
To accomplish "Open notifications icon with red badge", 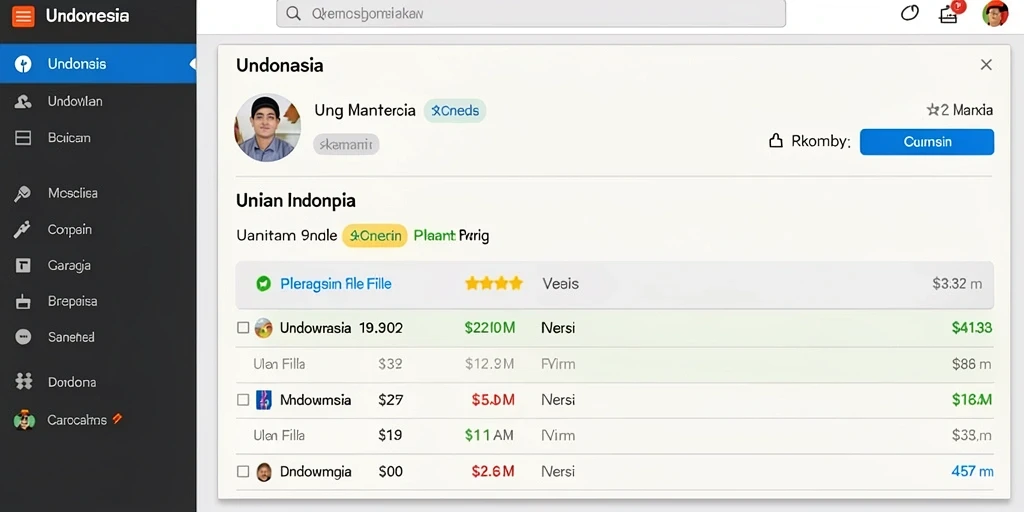I will click(949, 13).
